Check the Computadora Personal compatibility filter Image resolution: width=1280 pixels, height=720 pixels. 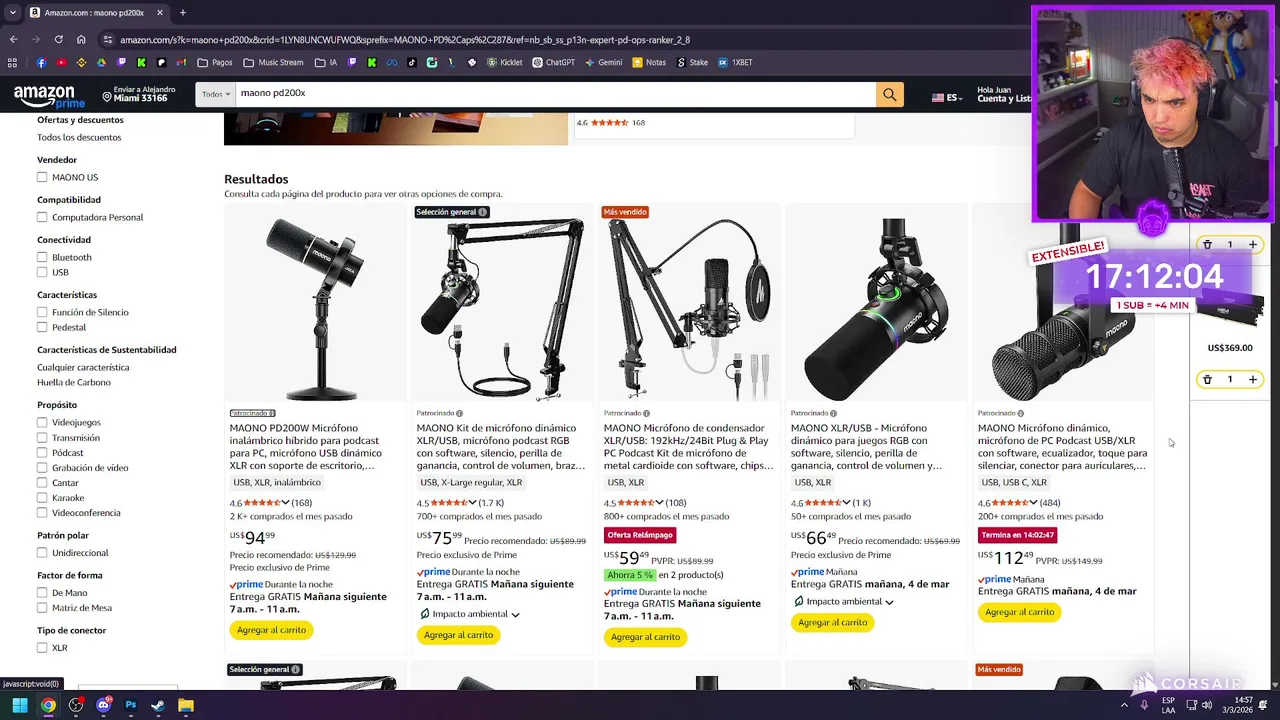[x=42, y=217]
